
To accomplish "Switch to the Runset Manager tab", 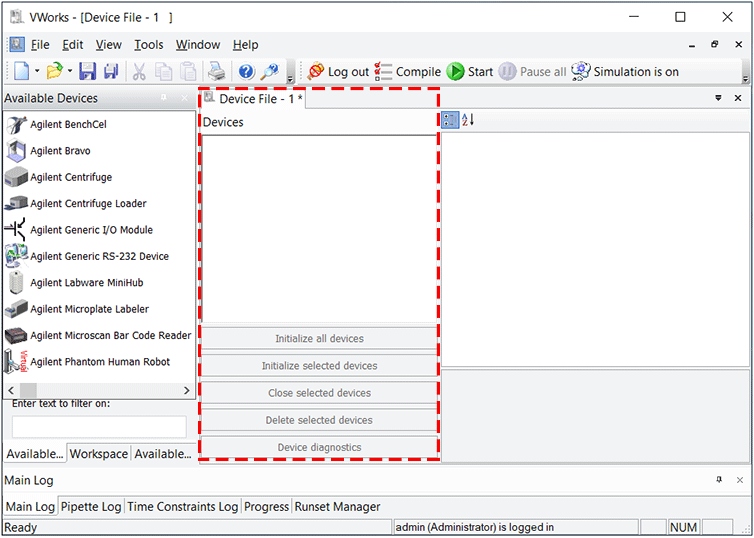I will click(338, 507).
